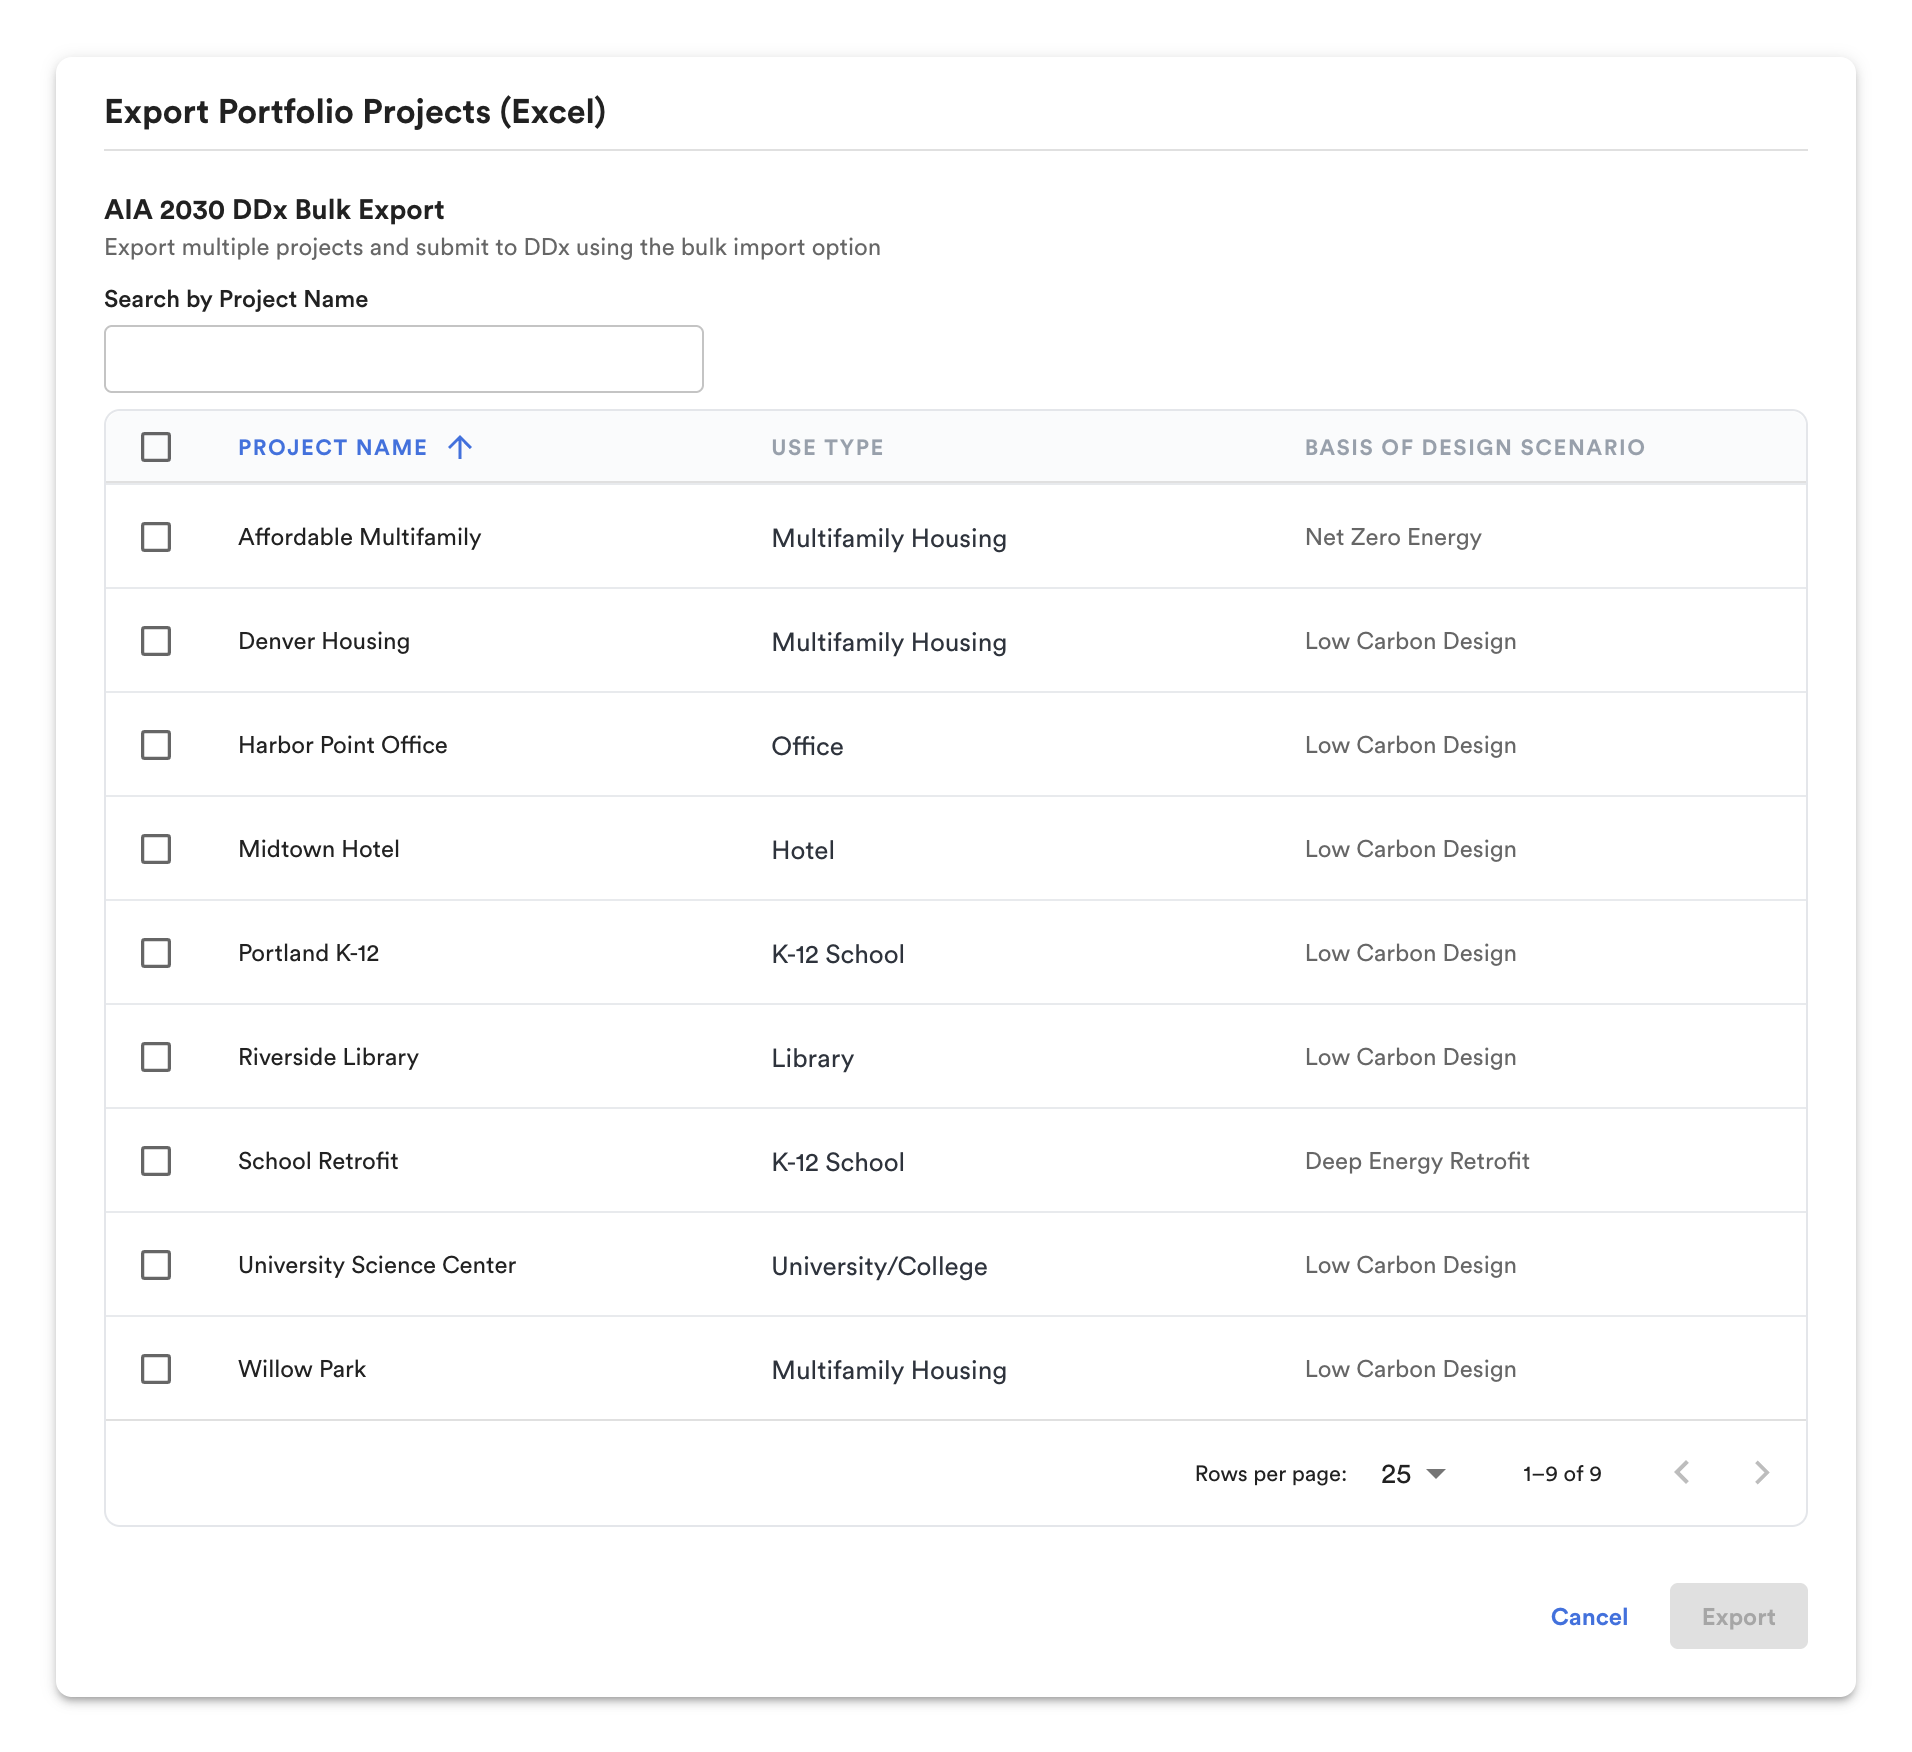Click the School Retrofit project name

[x=318, y=1161]
